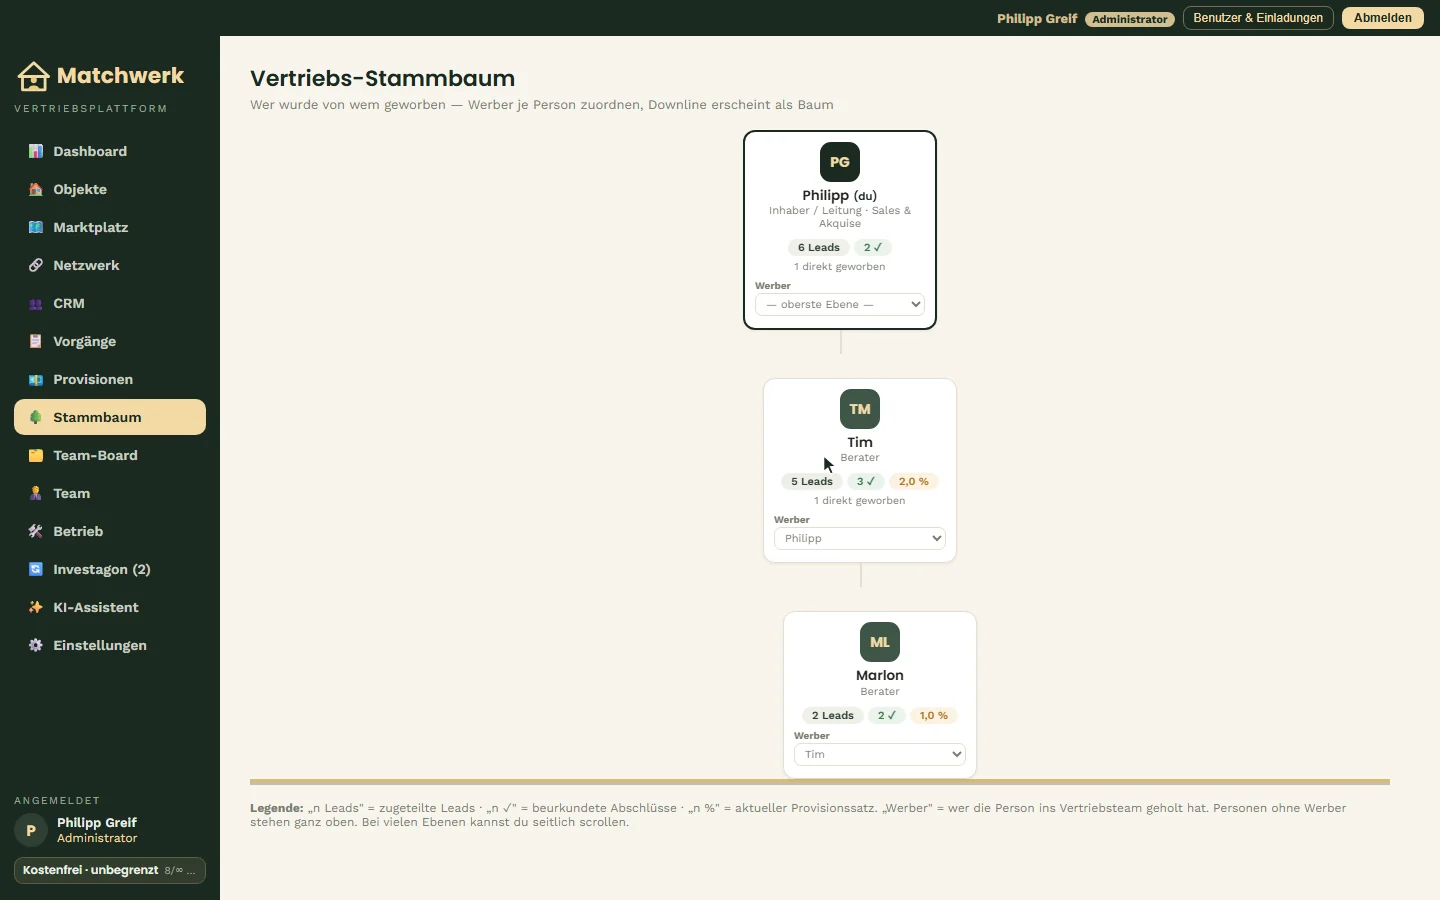Click the CRM people icon
Screen dimensions: 1440x900
tap(36, 303)
